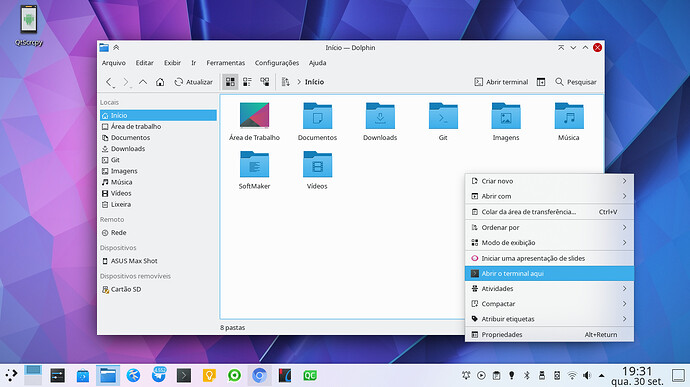Navigate to home folder via house icon
This screenshot has height=387, width=690.
(x=160, y=82)
